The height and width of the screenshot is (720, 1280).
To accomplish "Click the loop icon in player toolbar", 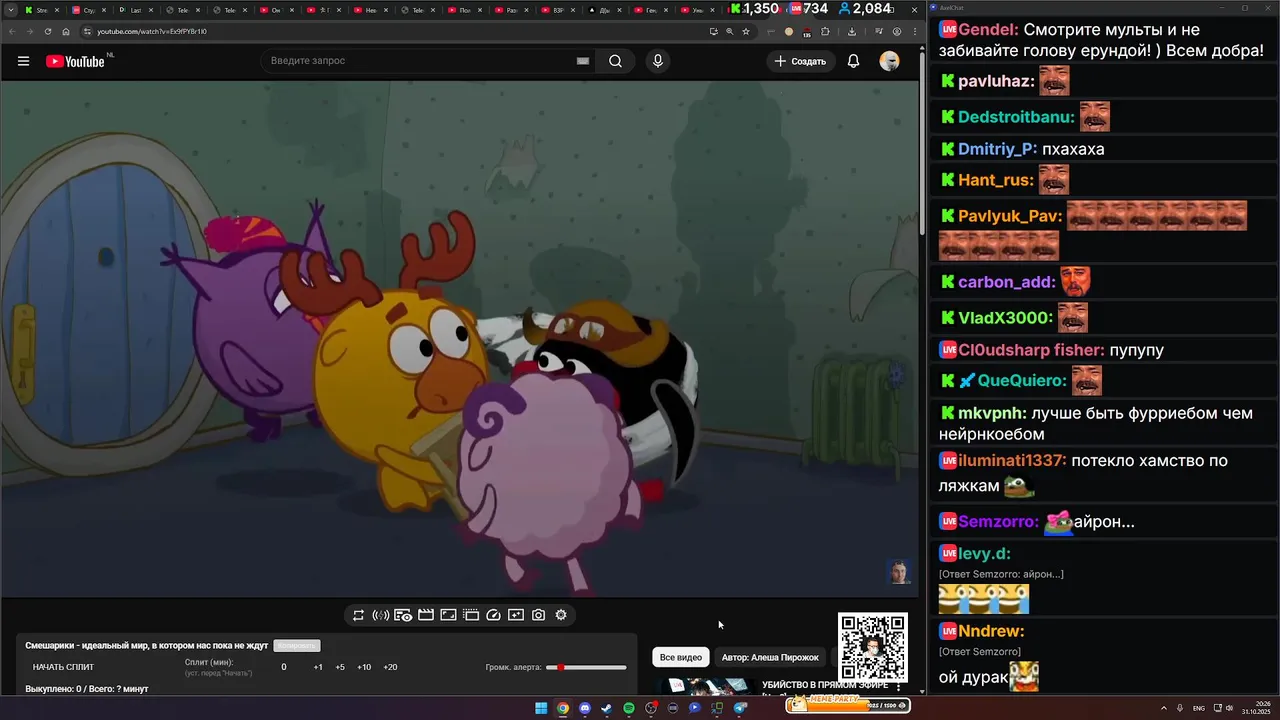I will [358, 615].
